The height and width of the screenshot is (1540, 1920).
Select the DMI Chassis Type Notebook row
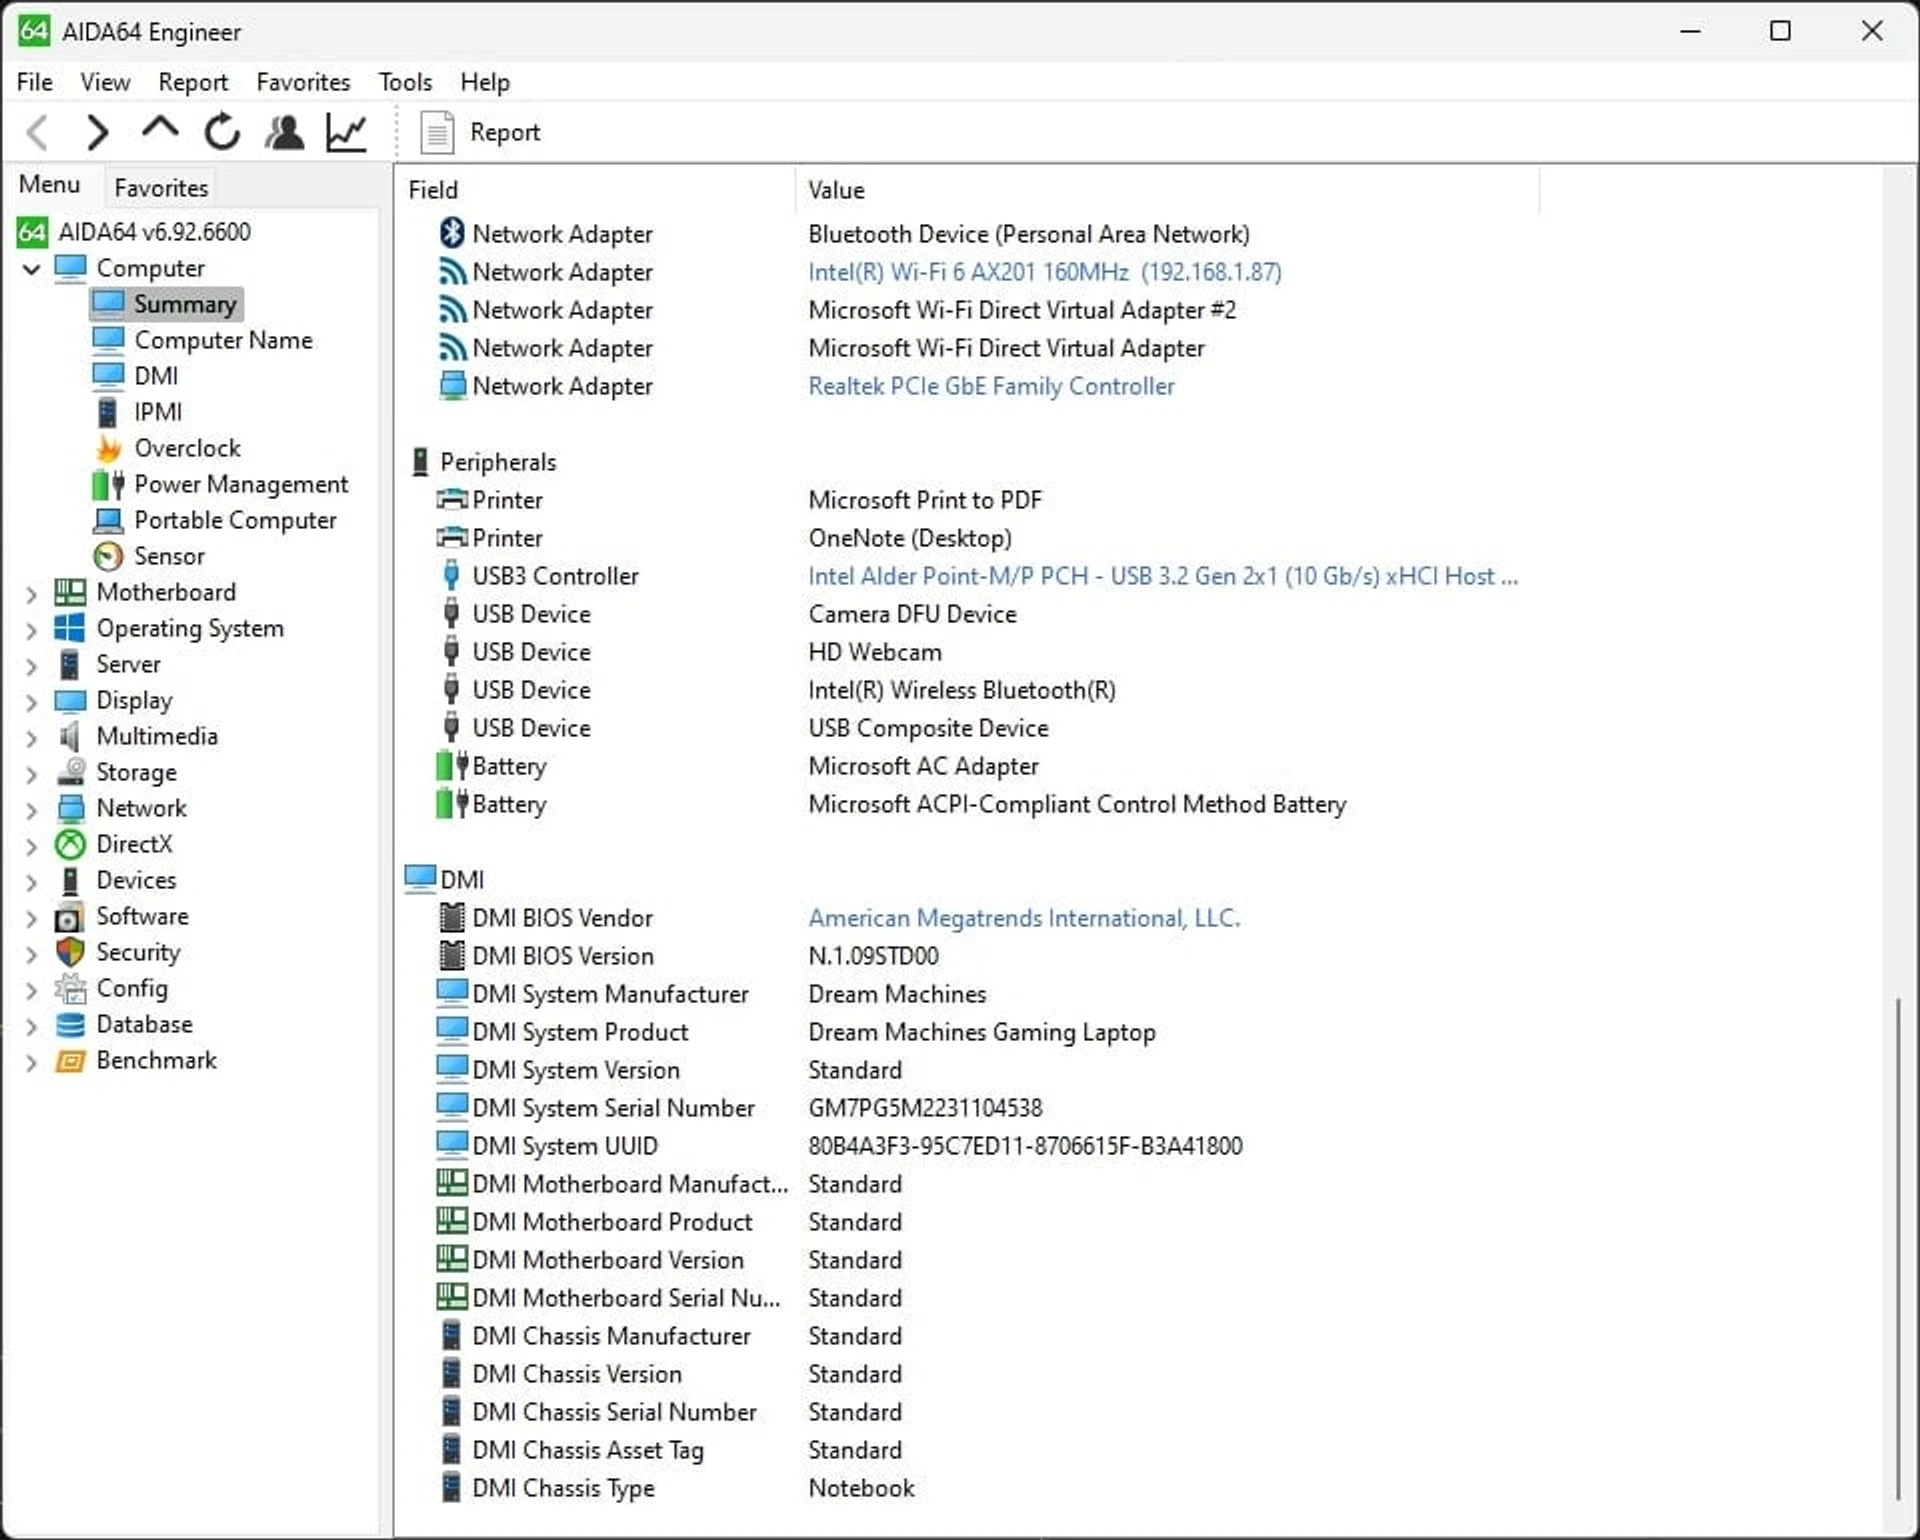pyautogui.click(x=677, y=1488)
